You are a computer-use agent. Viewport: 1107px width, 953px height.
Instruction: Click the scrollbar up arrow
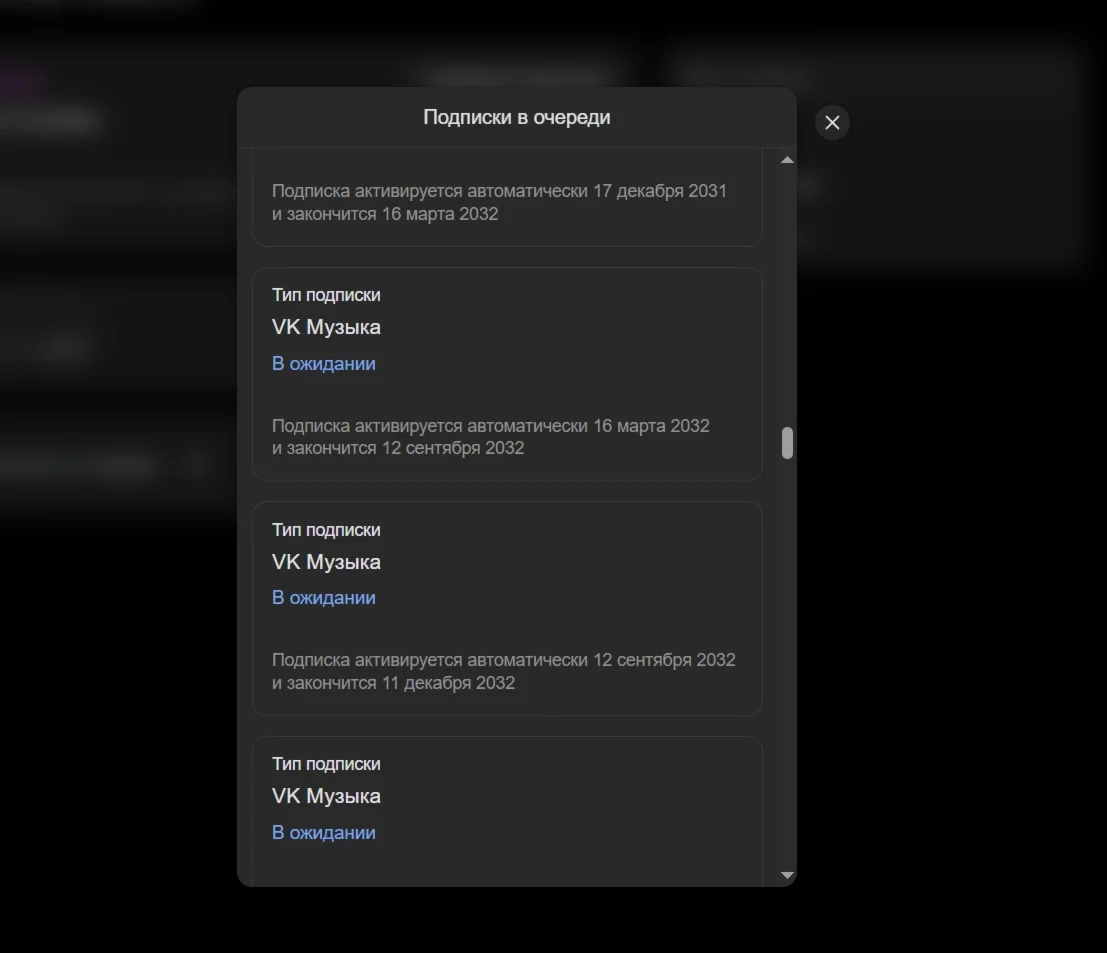tap(787, 160)
